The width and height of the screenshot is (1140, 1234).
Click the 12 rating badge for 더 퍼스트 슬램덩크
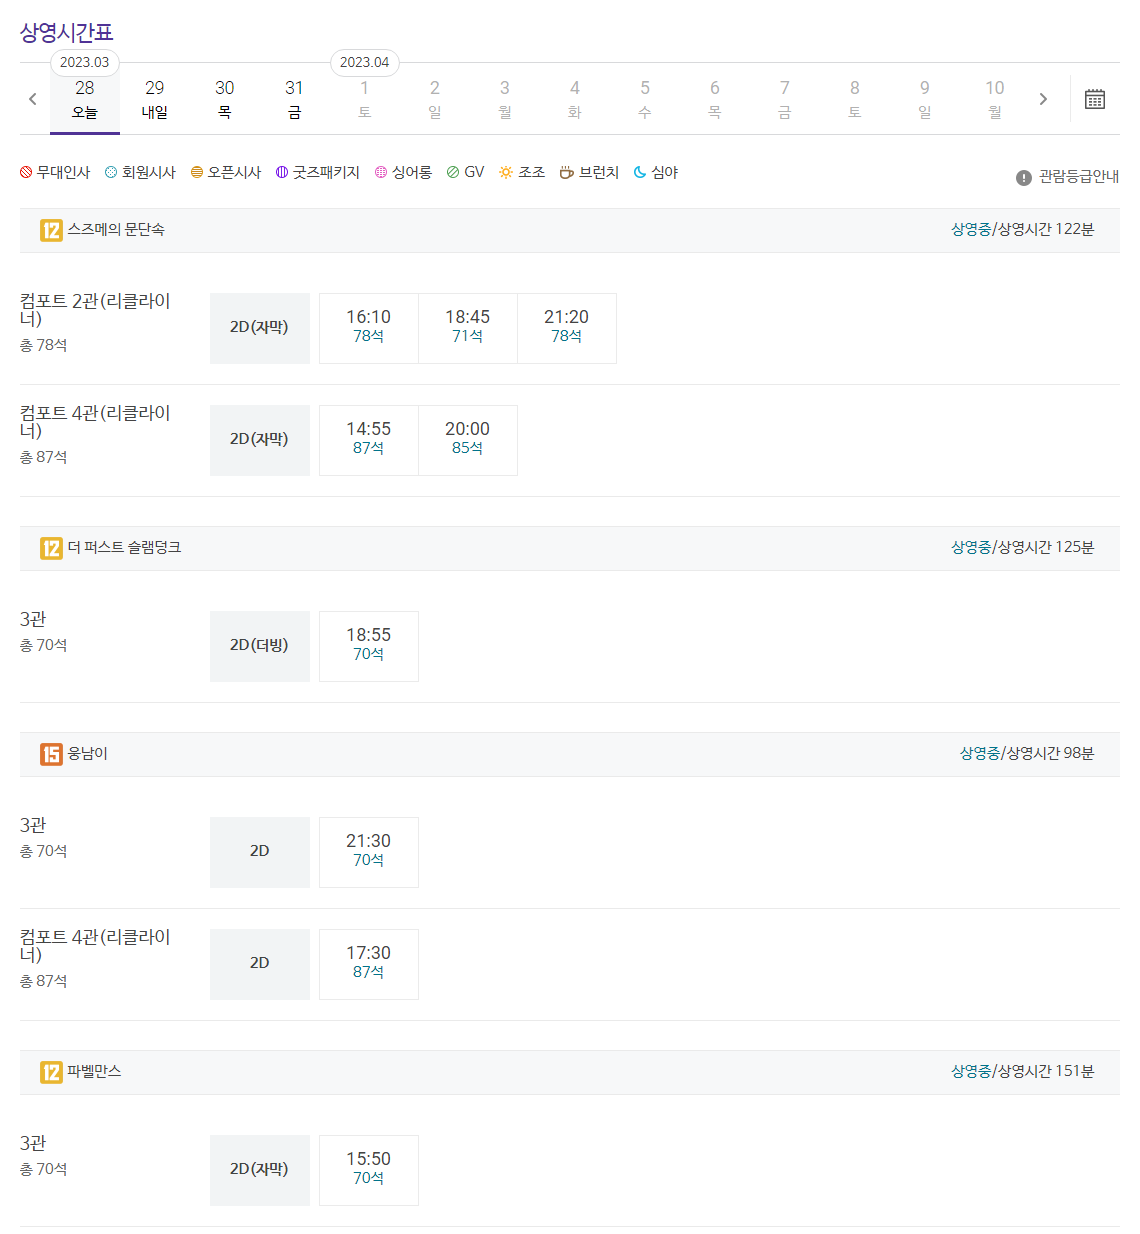pyautogui.click(x=51, y=548)
